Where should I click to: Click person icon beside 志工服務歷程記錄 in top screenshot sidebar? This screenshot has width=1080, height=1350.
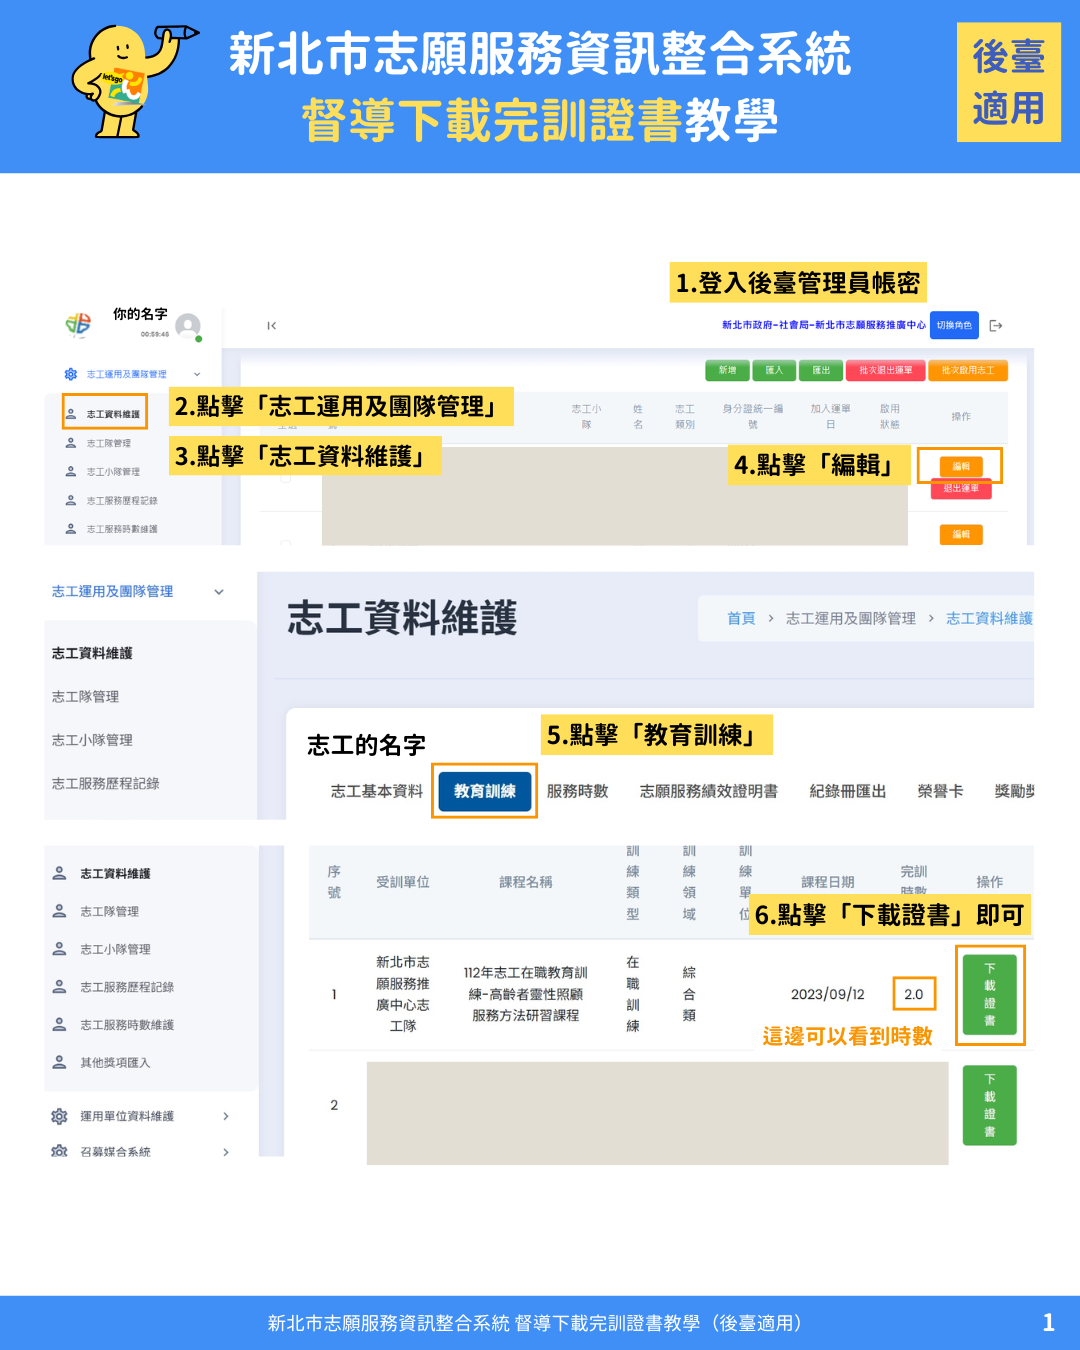click(71, 500)
